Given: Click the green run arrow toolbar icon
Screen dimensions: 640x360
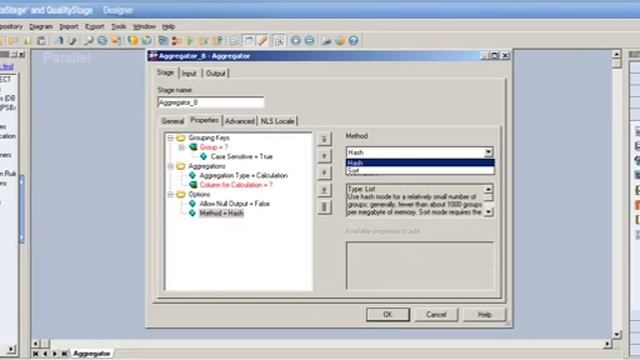Looking at the screenshot, I should 190,40.
